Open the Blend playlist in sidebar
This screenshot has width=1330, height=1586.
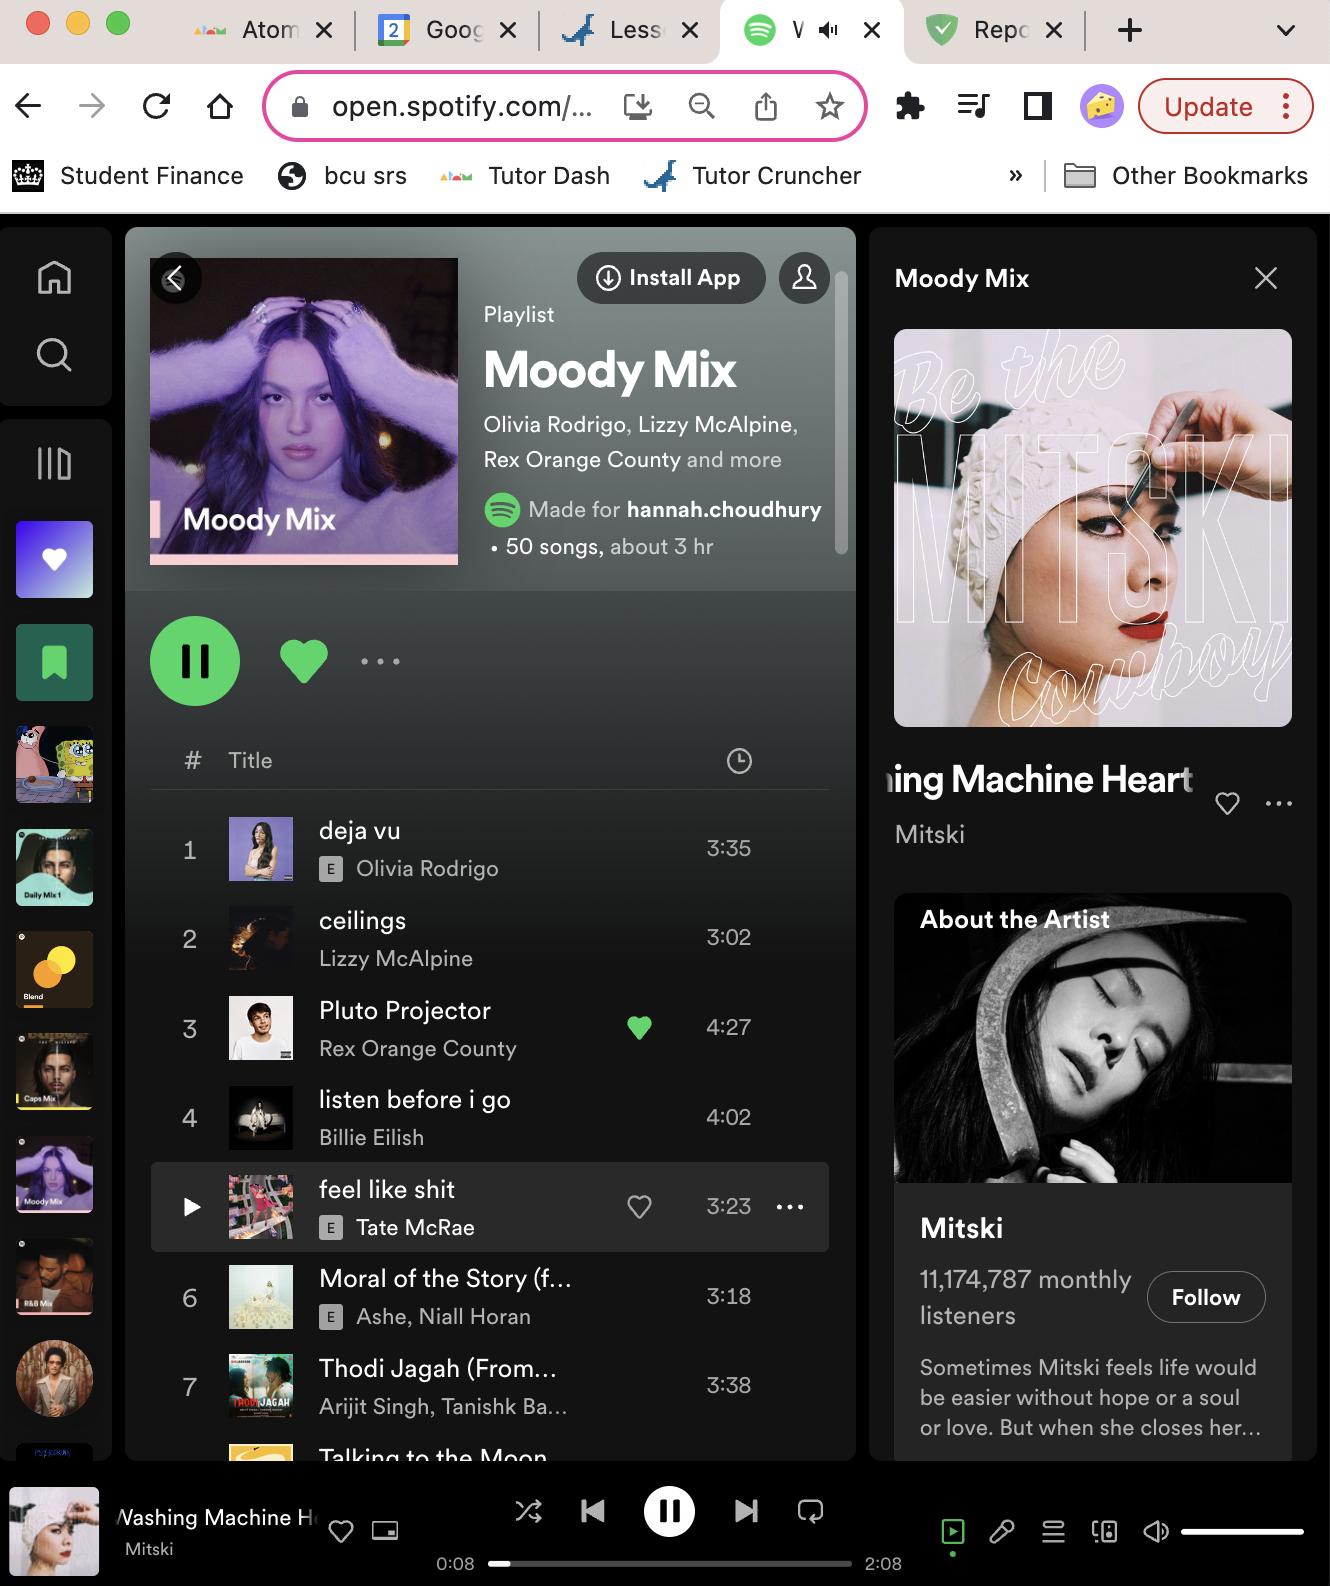(x=54, y=969)
